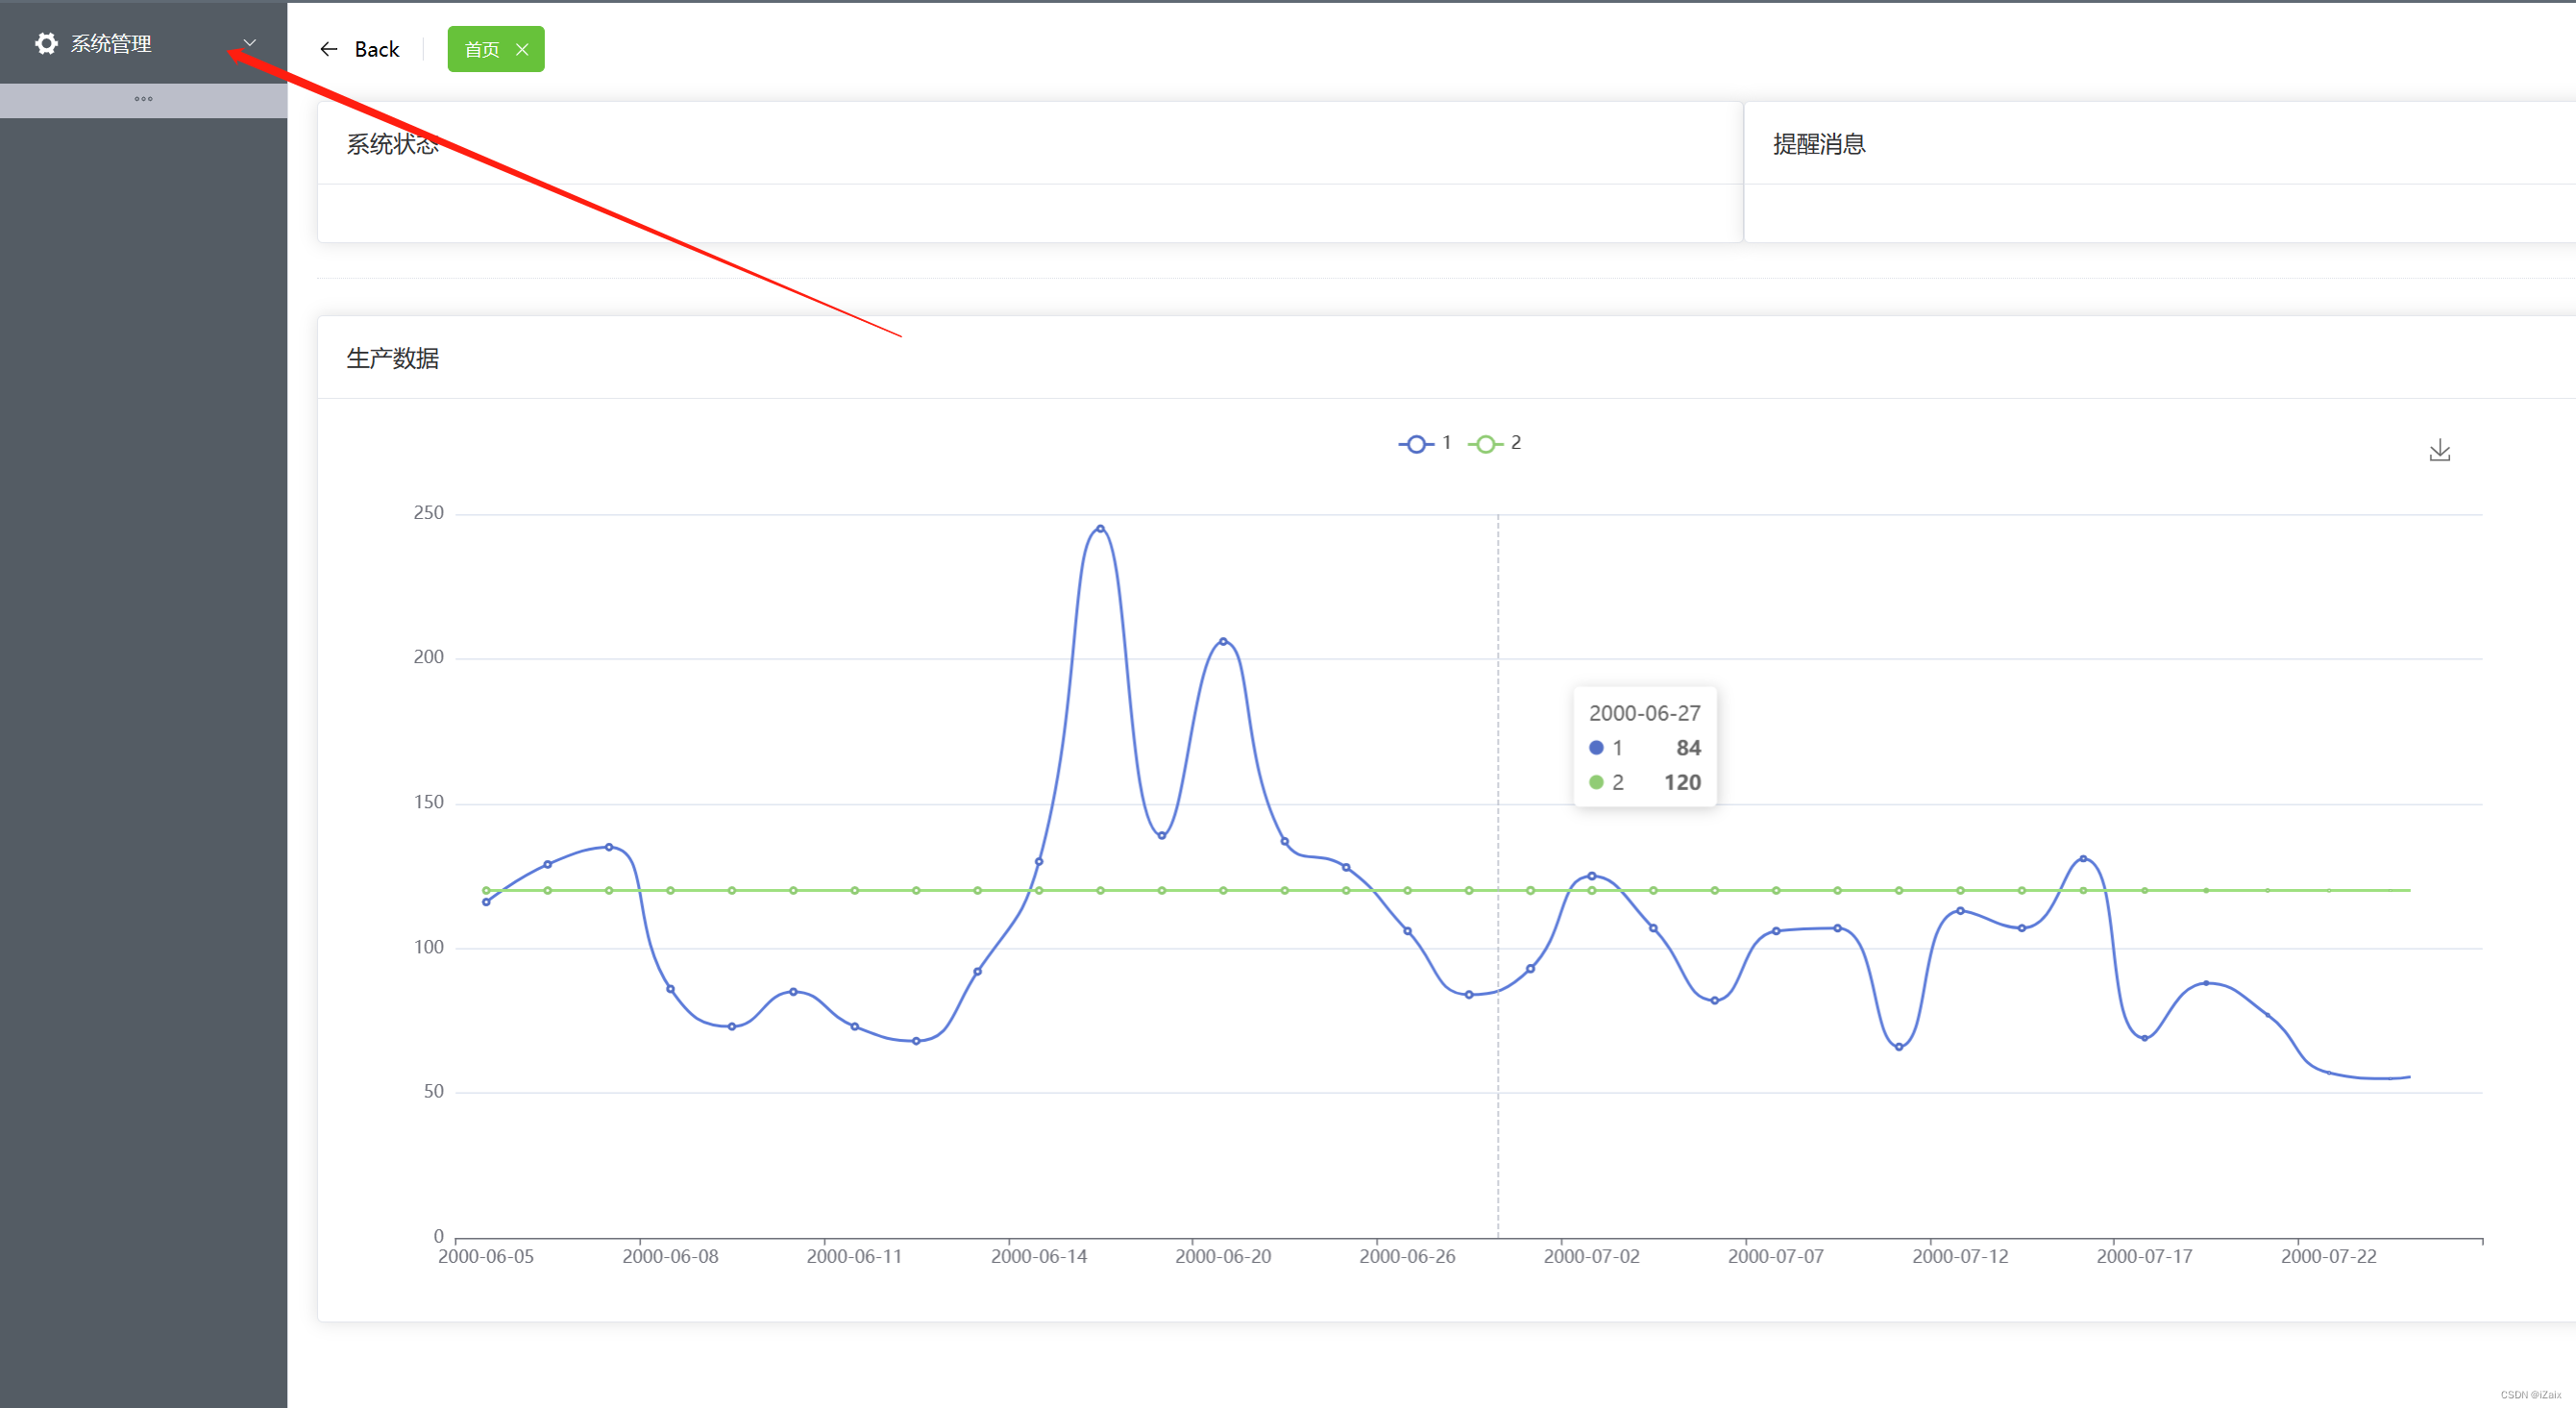Click x-axis label 2000-07-17
The width and height of the screenshot is (2576, 1408).
point(2144,1256)
